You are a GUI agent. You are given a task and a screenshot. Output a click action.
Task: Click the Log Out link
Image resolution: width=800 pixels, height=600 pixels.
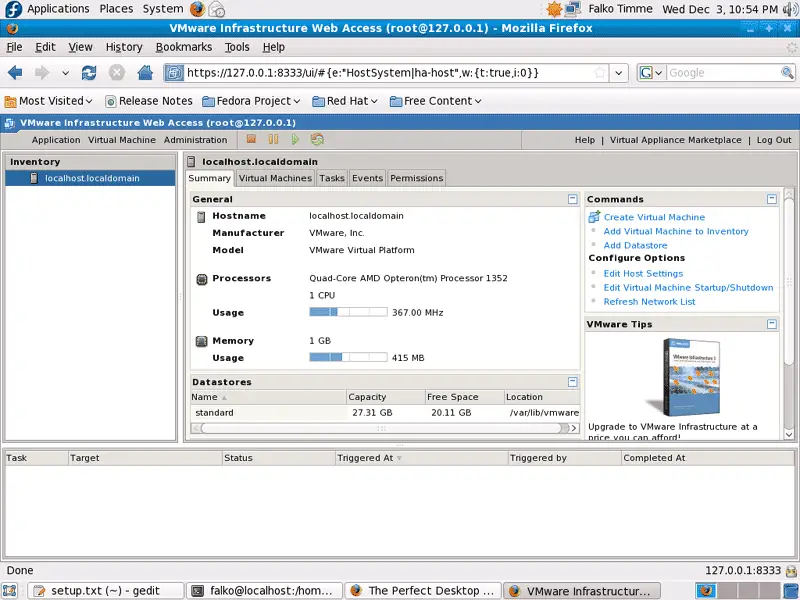click(774, 140)
